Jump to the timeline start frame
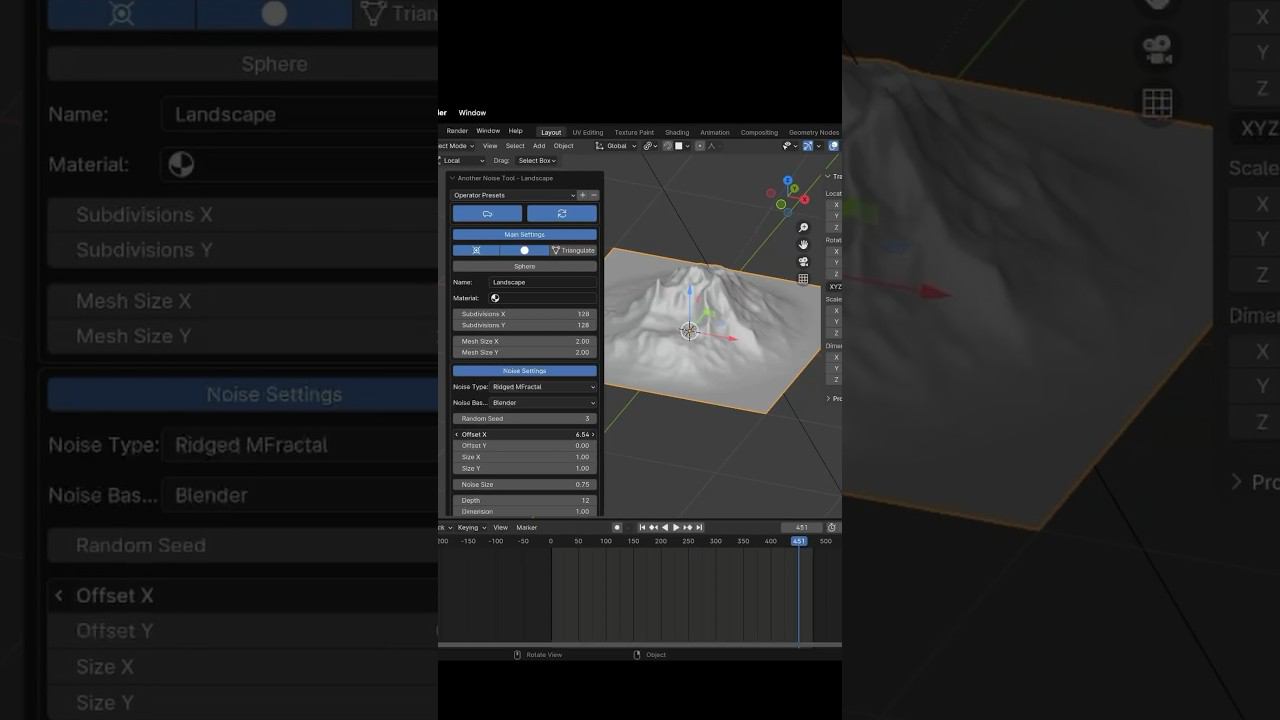1280x720 pixels. point(642,527)
